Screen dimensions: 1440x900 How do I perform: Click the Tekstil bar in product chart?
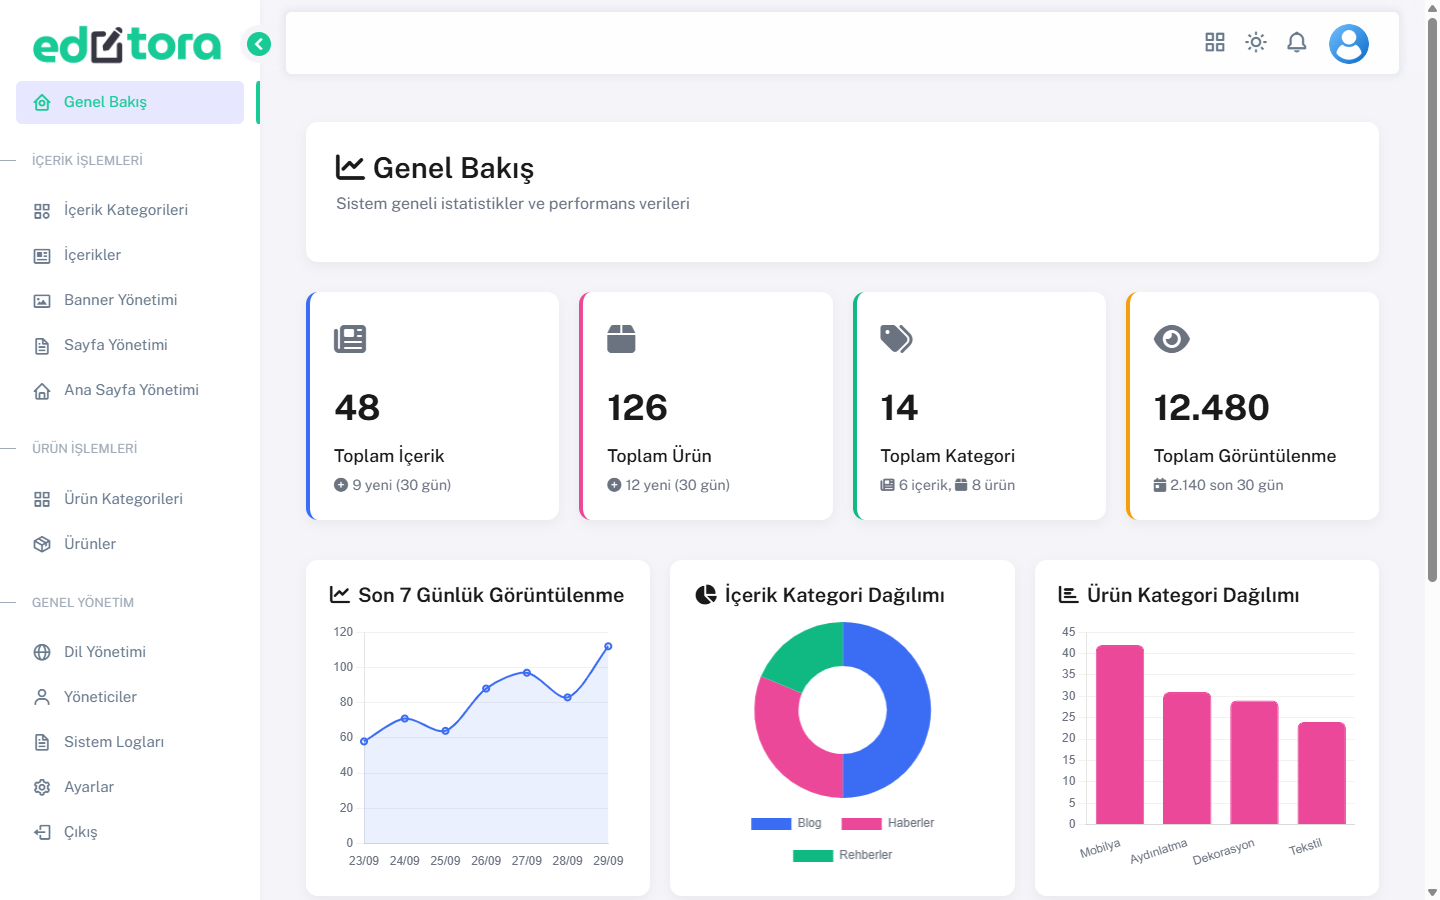(x=1322, y=773)
